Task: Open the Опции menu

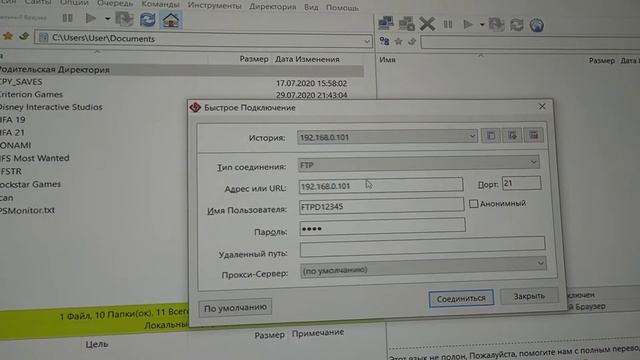Action: click(74, 2)
